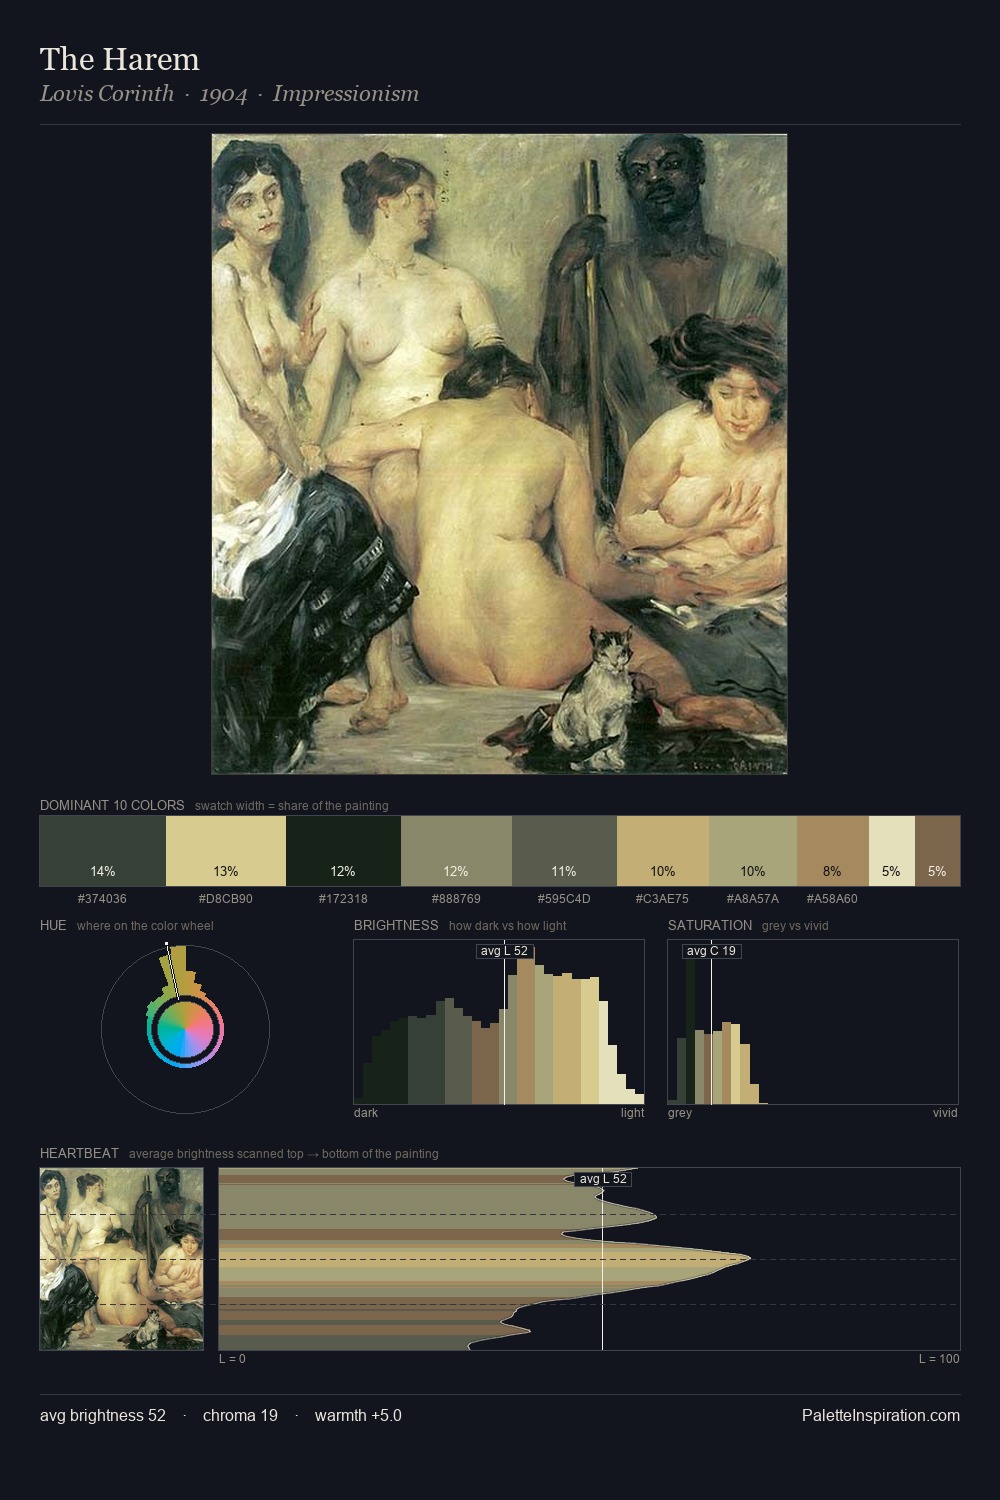This screenshot has height=1500, width=1000.
Task: Click the artist line Lovis Corinth 1904 Impressionism
Action: point(229,94)
